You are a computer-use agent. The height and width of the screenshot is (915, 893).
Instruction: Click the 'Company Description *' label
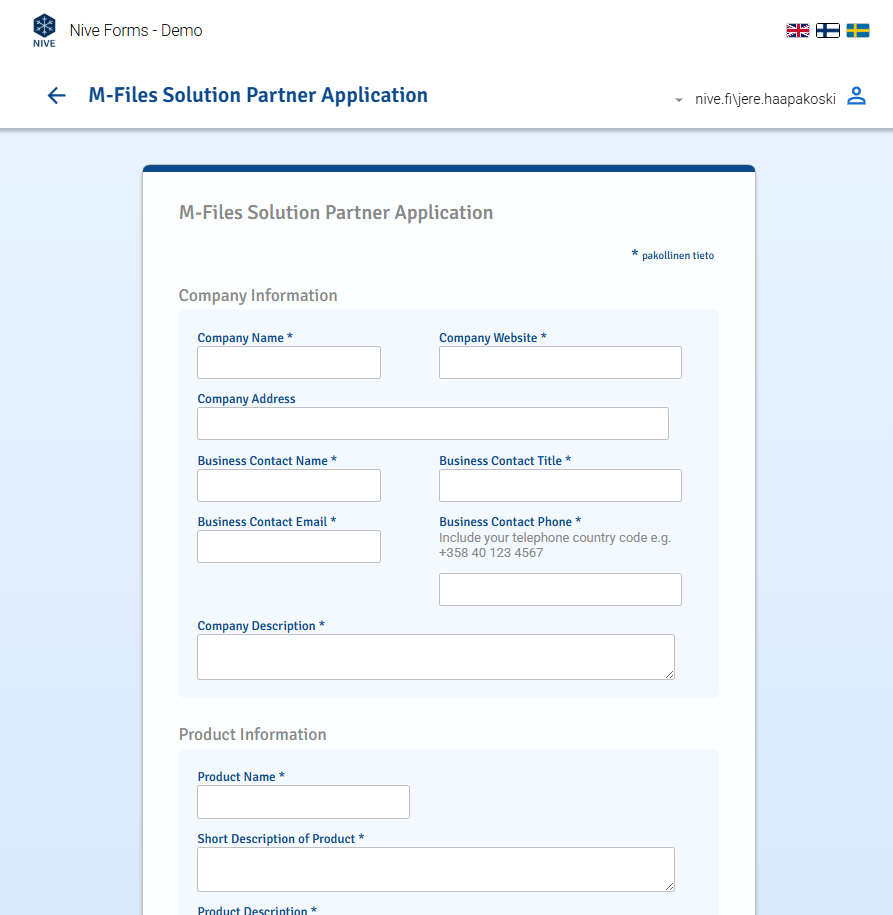pos(261,626)
